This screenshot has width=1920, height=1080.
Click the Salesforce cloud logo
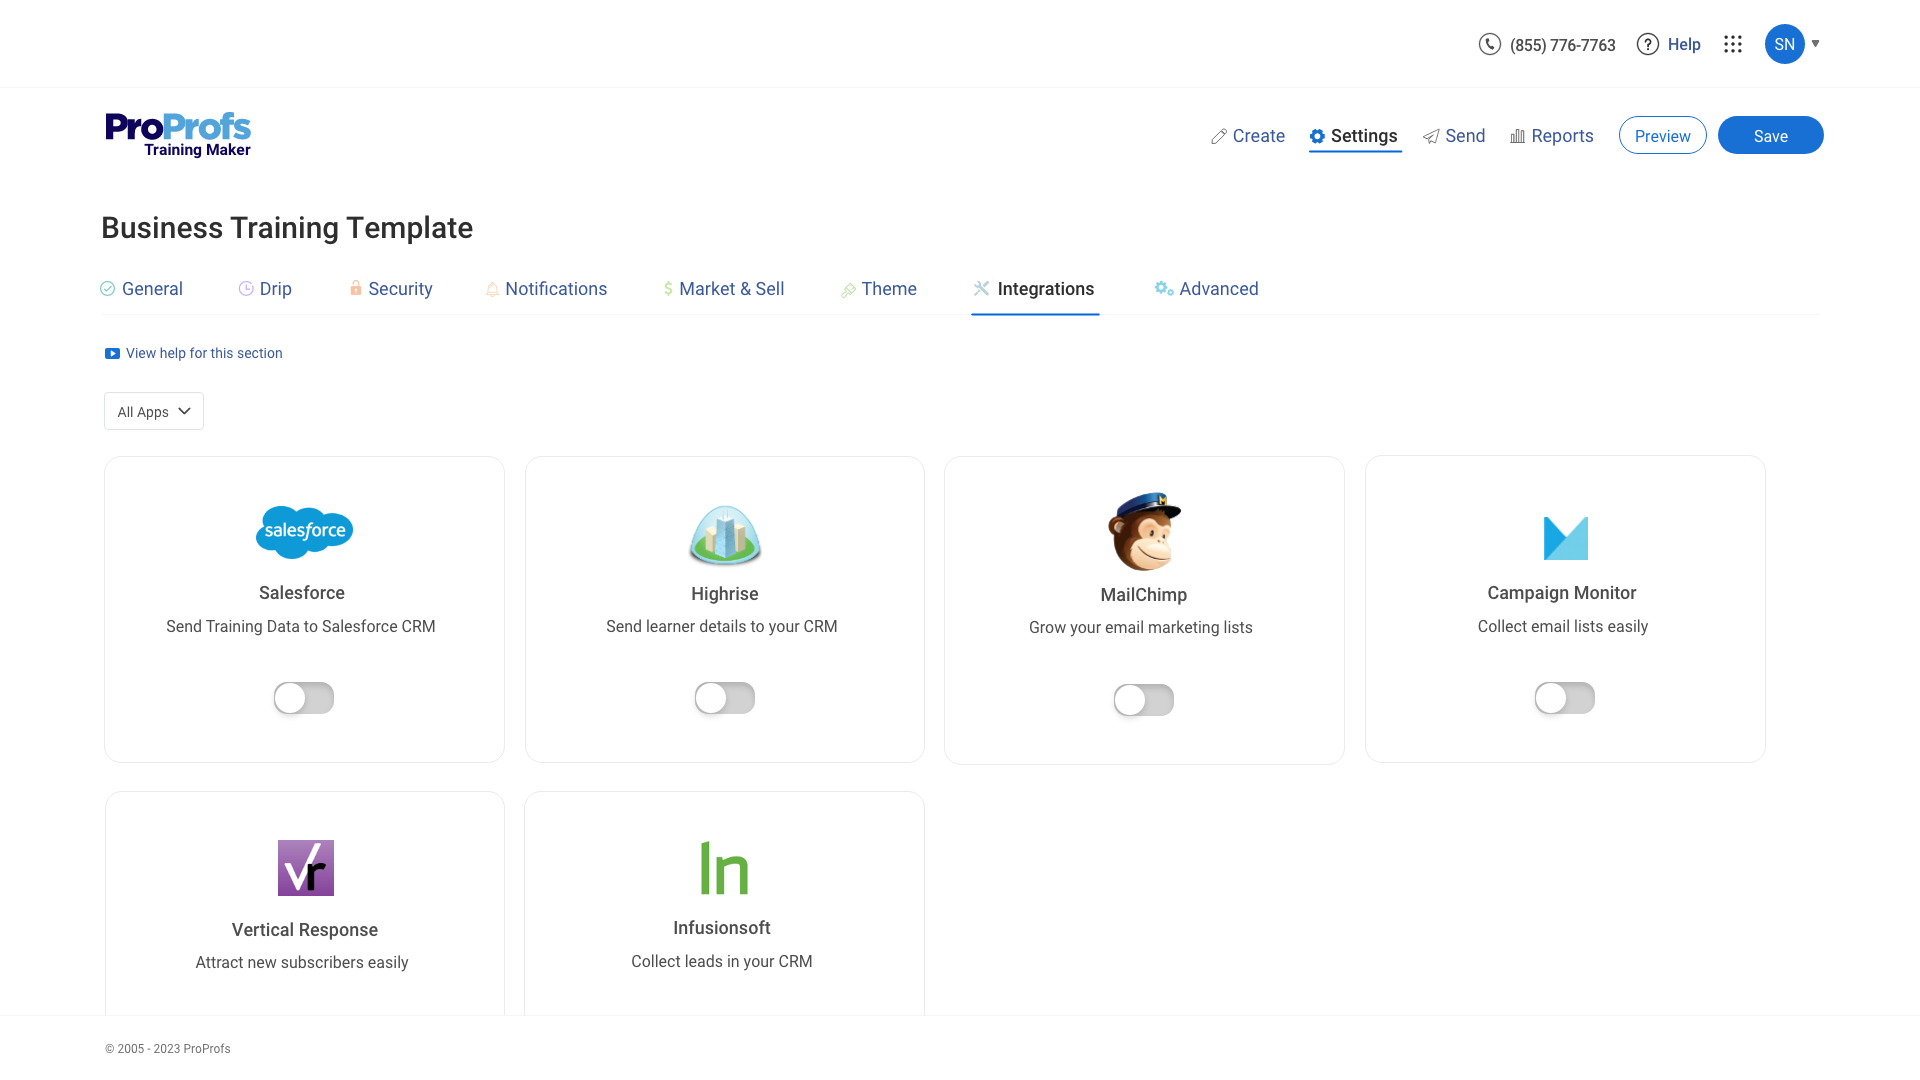304,532
